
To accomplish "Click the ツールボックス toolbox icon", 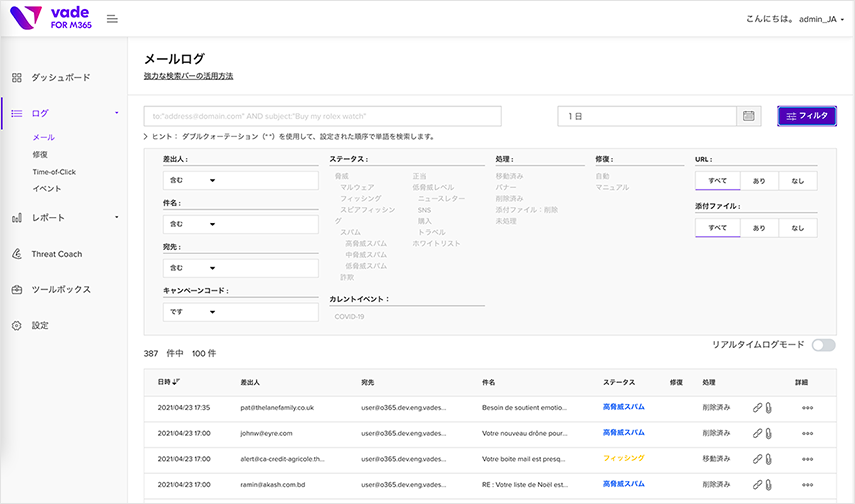I will tap(17, 290).
